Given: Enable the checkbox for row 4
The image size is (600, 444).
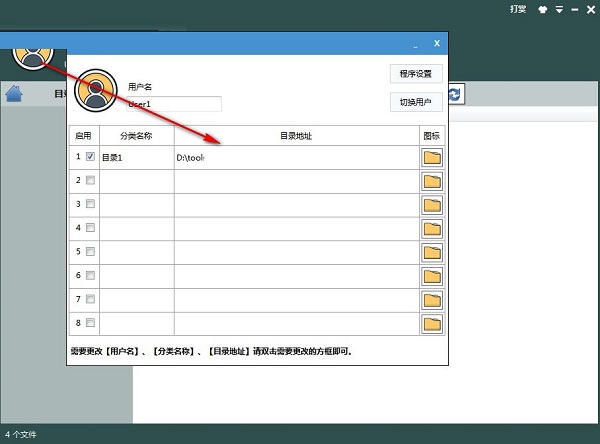Looking at the screenshot, I should [90, 228].
